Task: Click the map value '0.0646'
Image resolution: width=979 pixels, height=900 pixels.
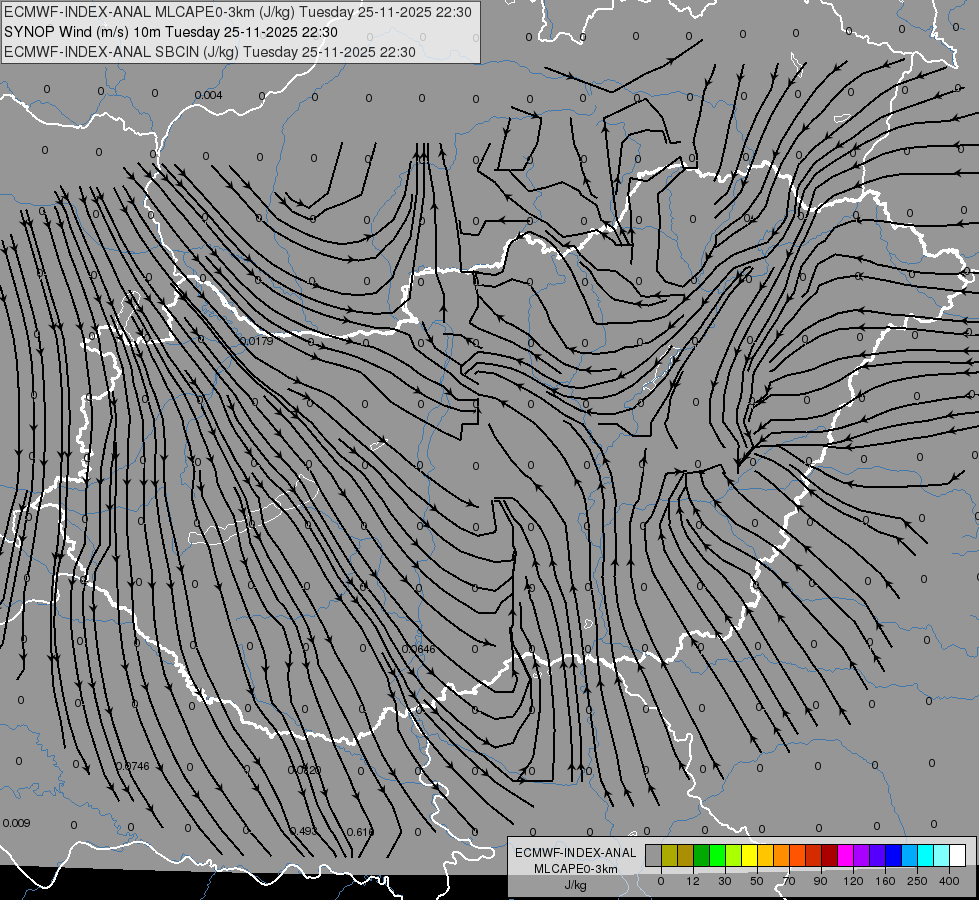Action: point(418,649)
